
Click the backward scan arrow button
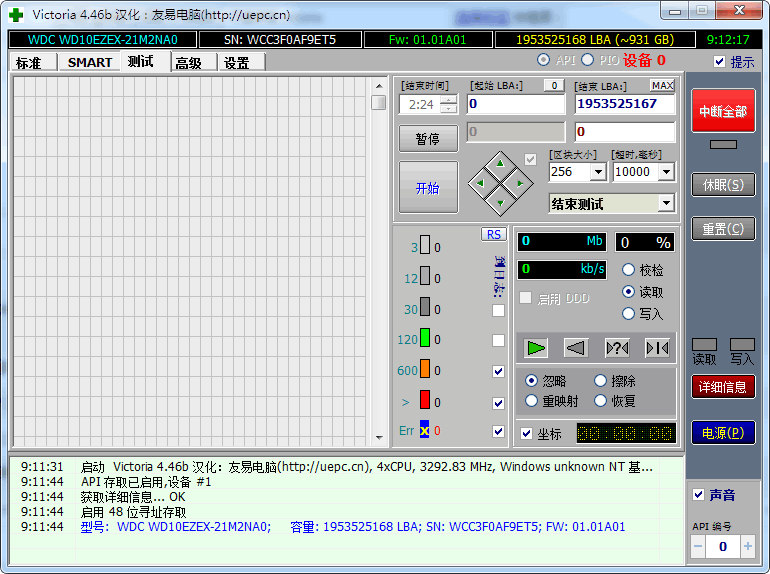tap(576, 348)
